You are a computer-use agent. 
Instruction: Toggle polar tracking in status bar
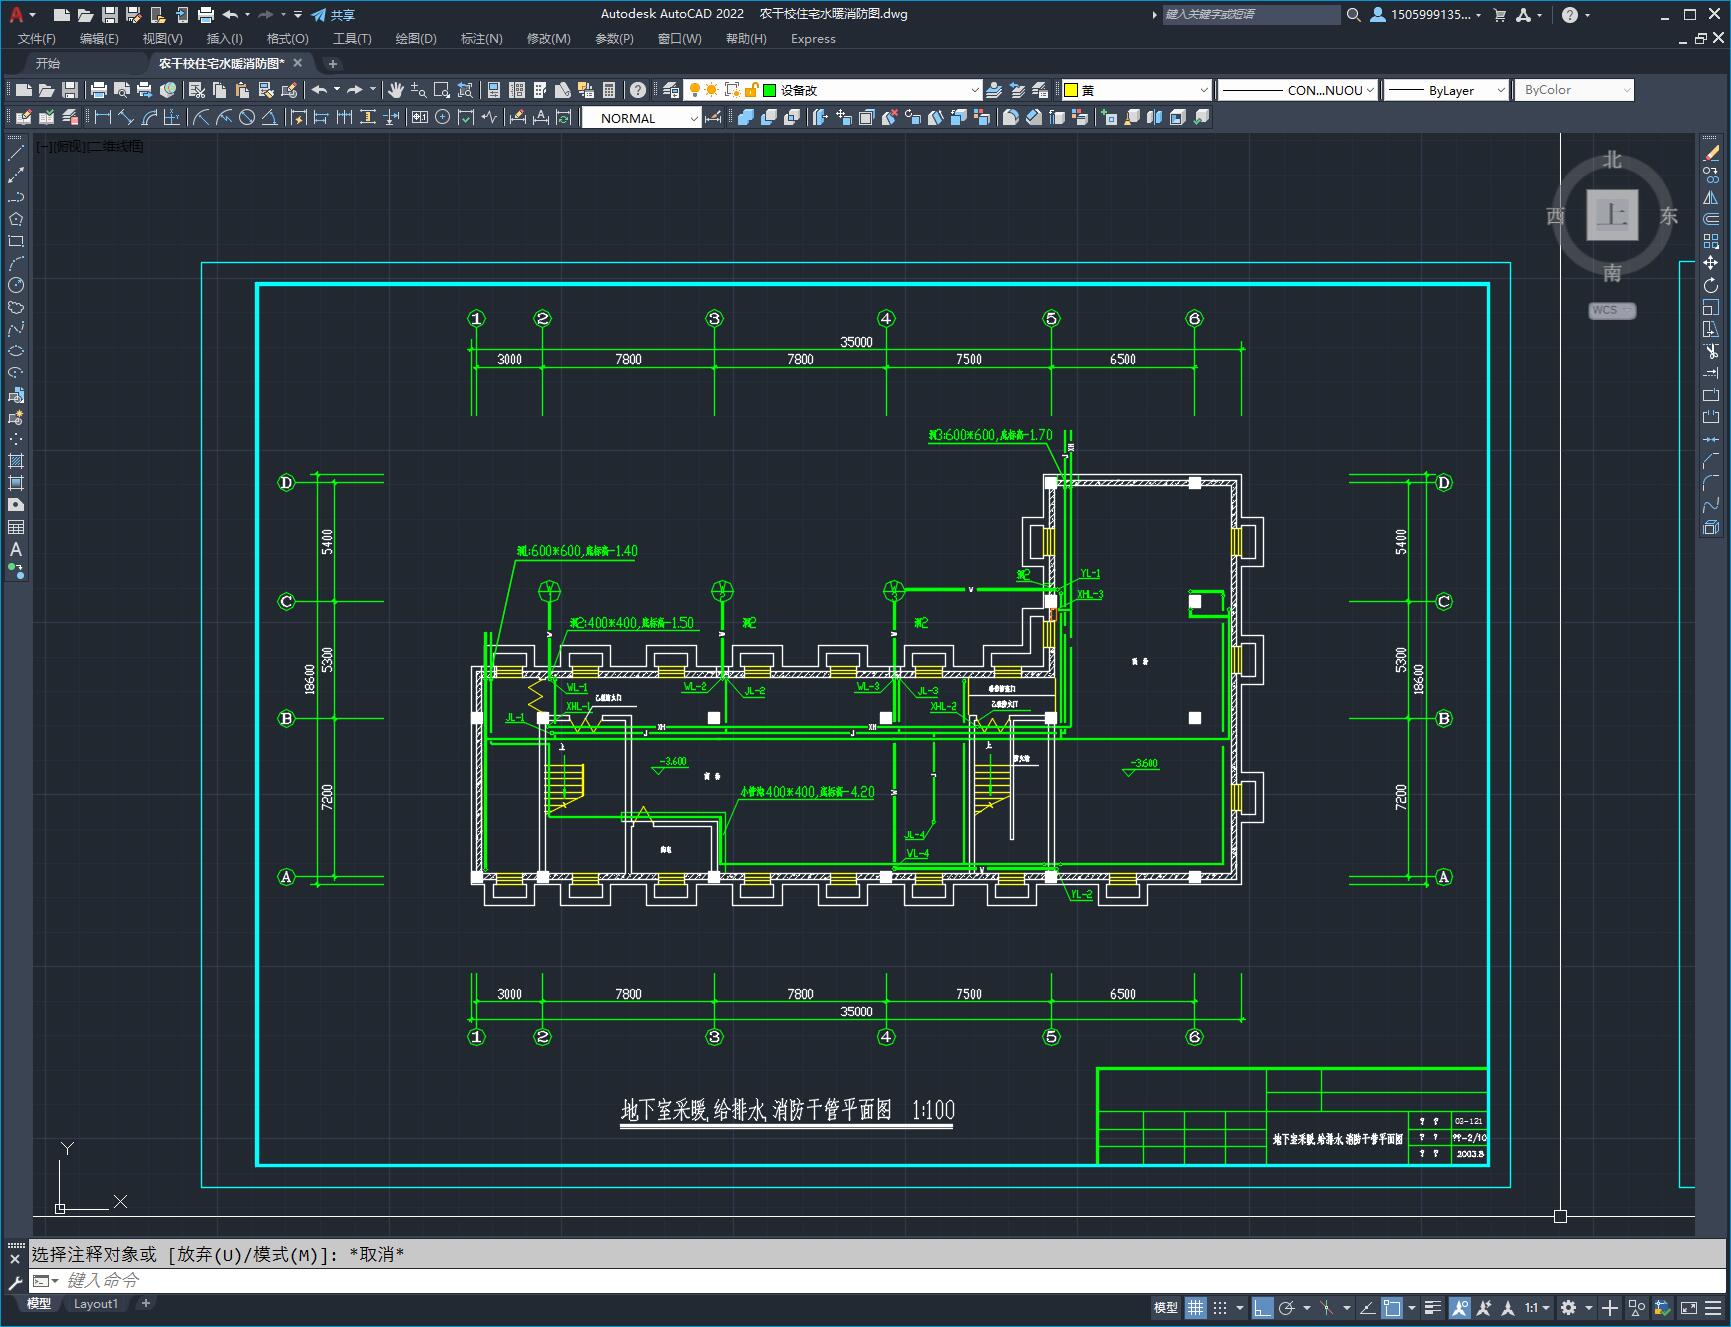click(1287, 1307)
